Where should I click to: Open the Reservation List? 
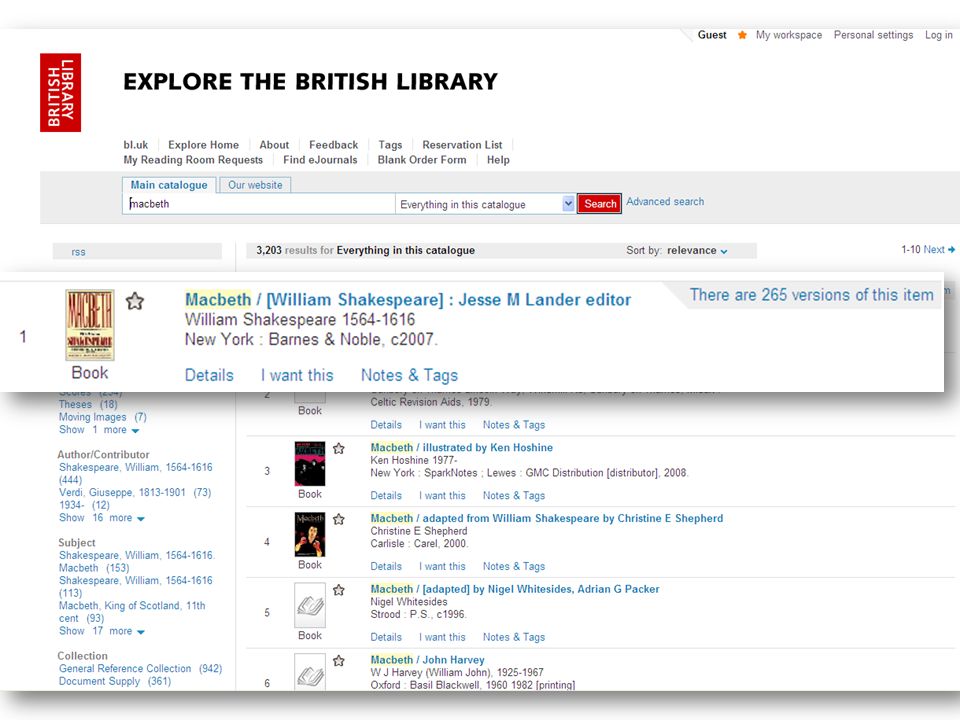462,145
